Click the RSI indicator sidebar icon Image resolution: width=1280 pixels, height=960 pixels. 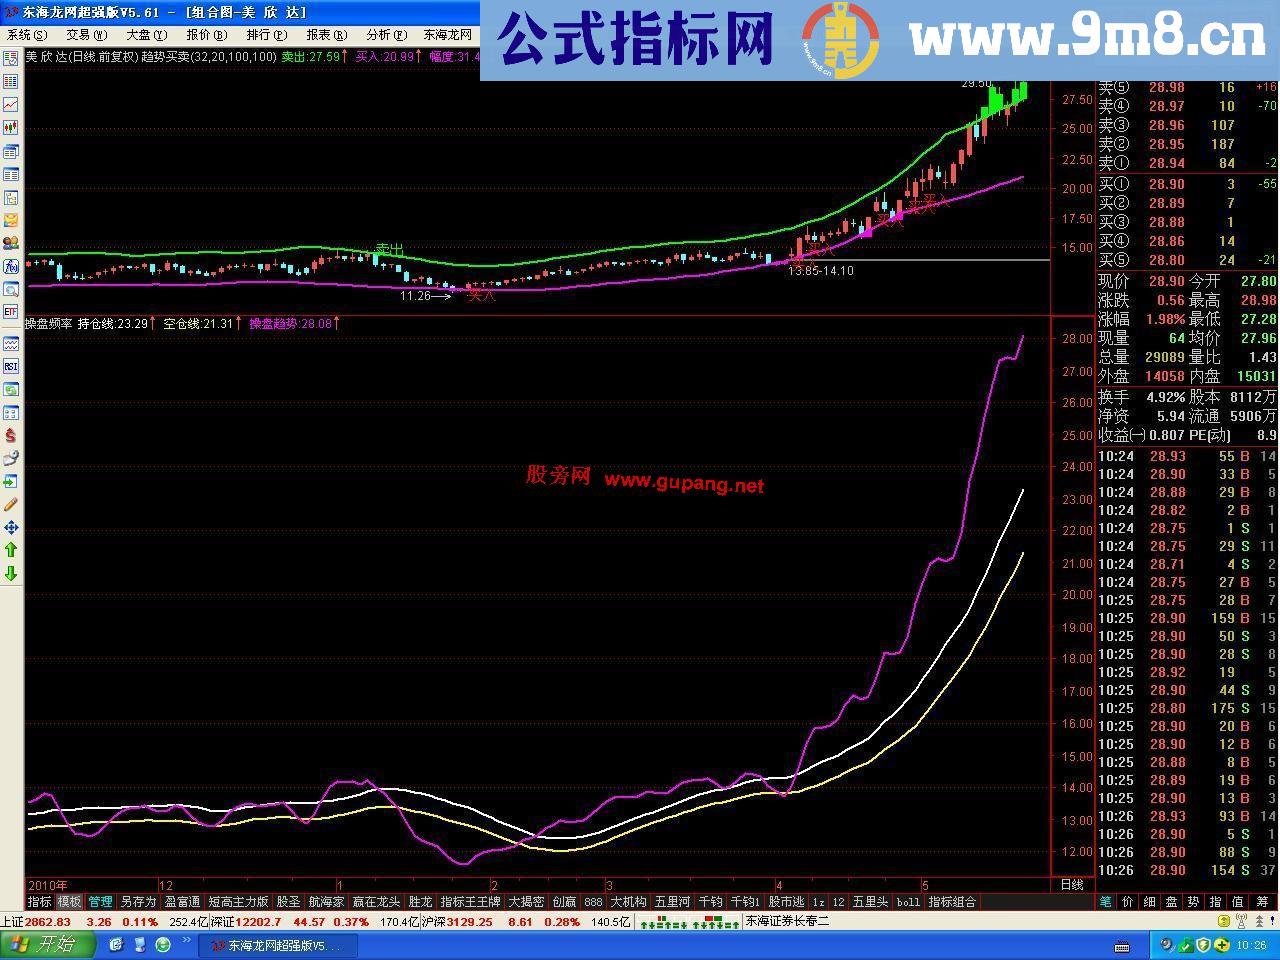pos(11,367)
